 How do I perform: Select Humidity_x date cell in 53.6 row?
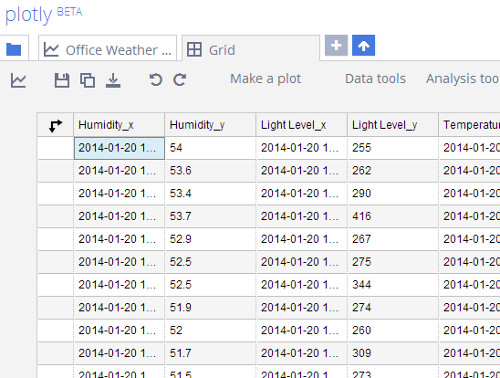[119, 171]
